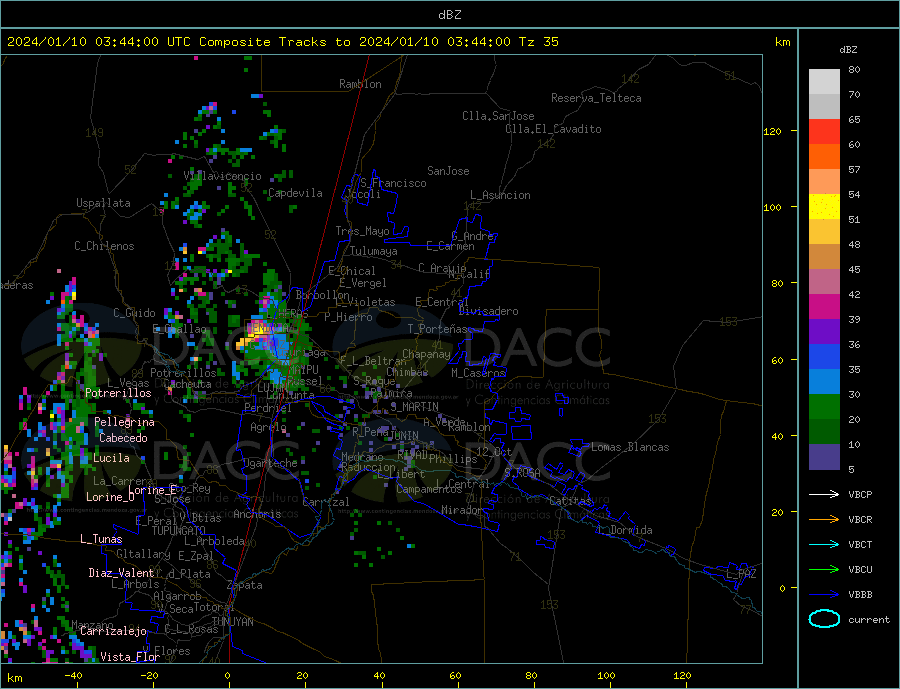Image resolution: width=900 pixels, height=689 pixels.
Task: Click the white 'Lucila' label
Action: click(111, 458)
